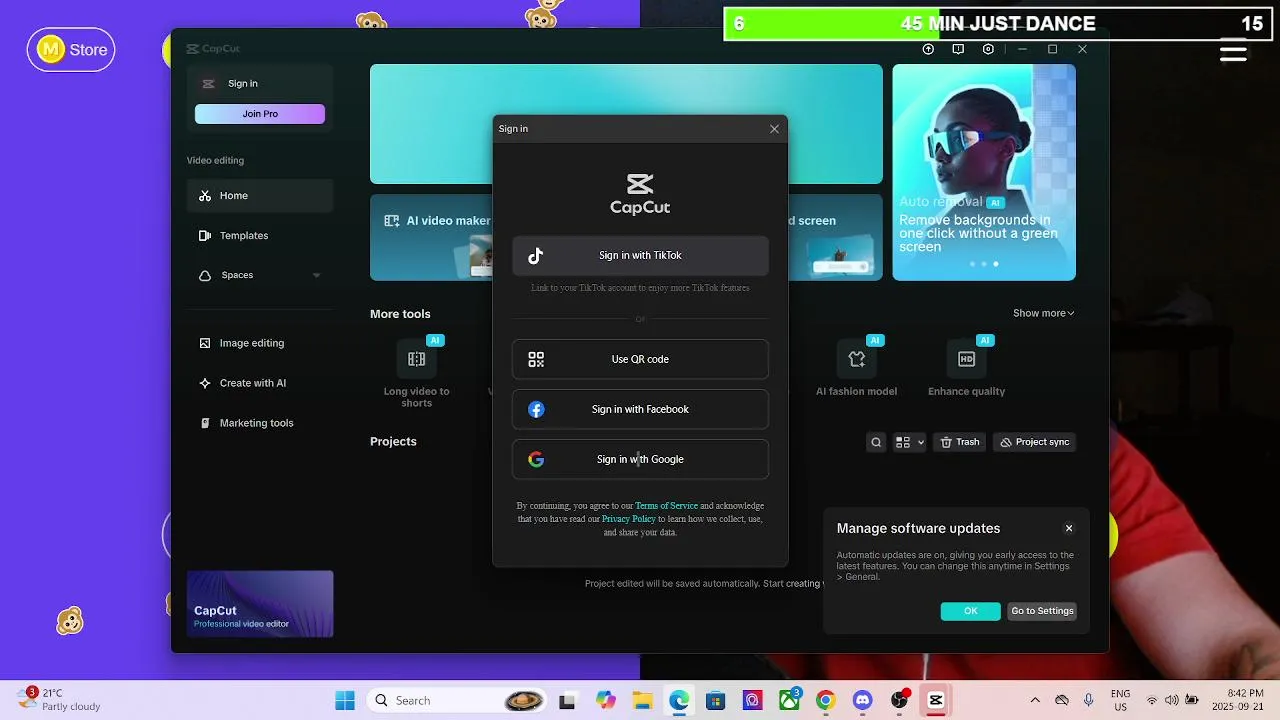Viewport: 1280px width, 720px height.
Task: Click Go to Settings button
Action: [1042, 611]
